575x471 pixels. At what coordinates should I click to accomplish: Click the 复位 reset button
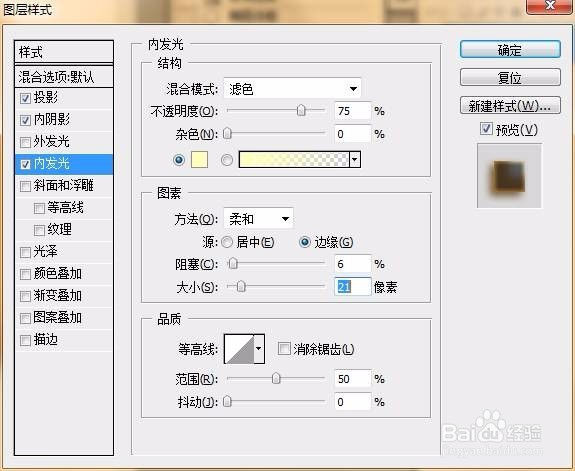click(510, 77)
